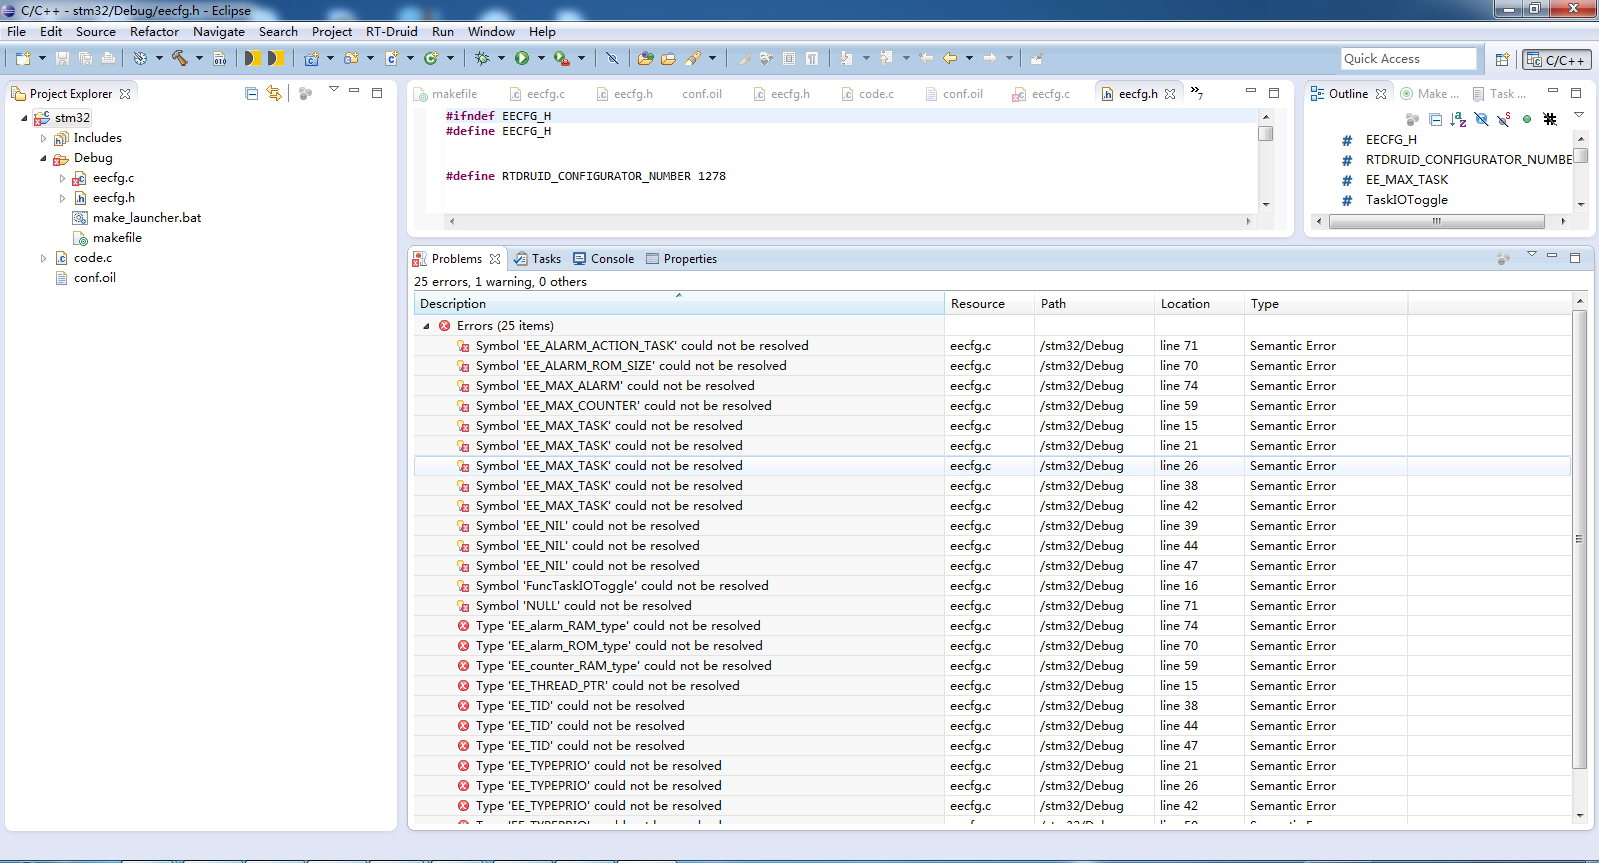1599x863 pixels.
Task: Click the Open Type icon in toolbar
Action: click(x=645, y=59)
